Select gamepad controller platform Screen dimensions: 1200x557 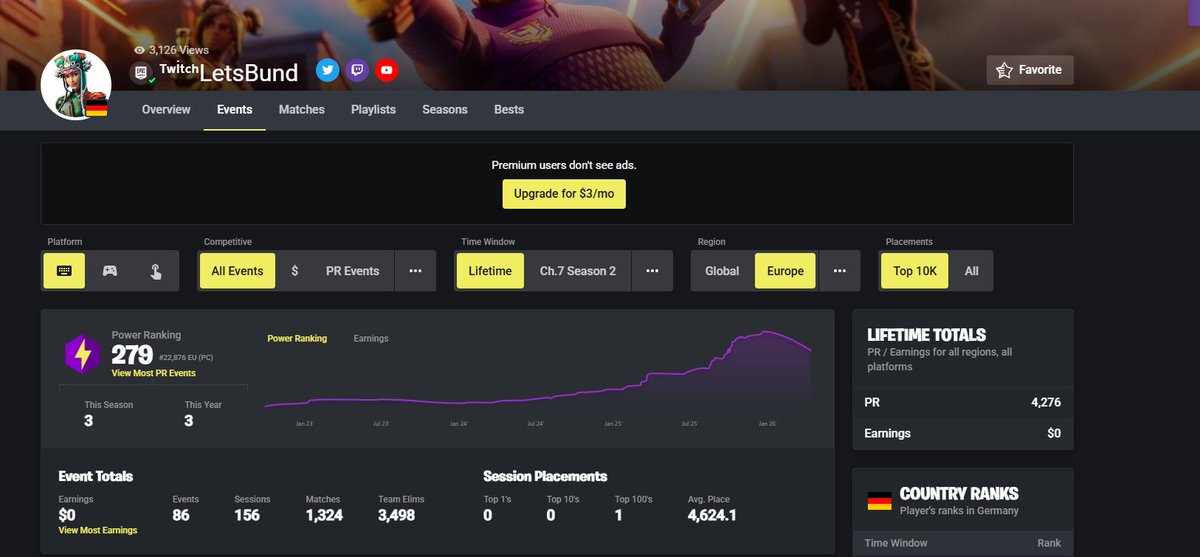click(110, 271)
